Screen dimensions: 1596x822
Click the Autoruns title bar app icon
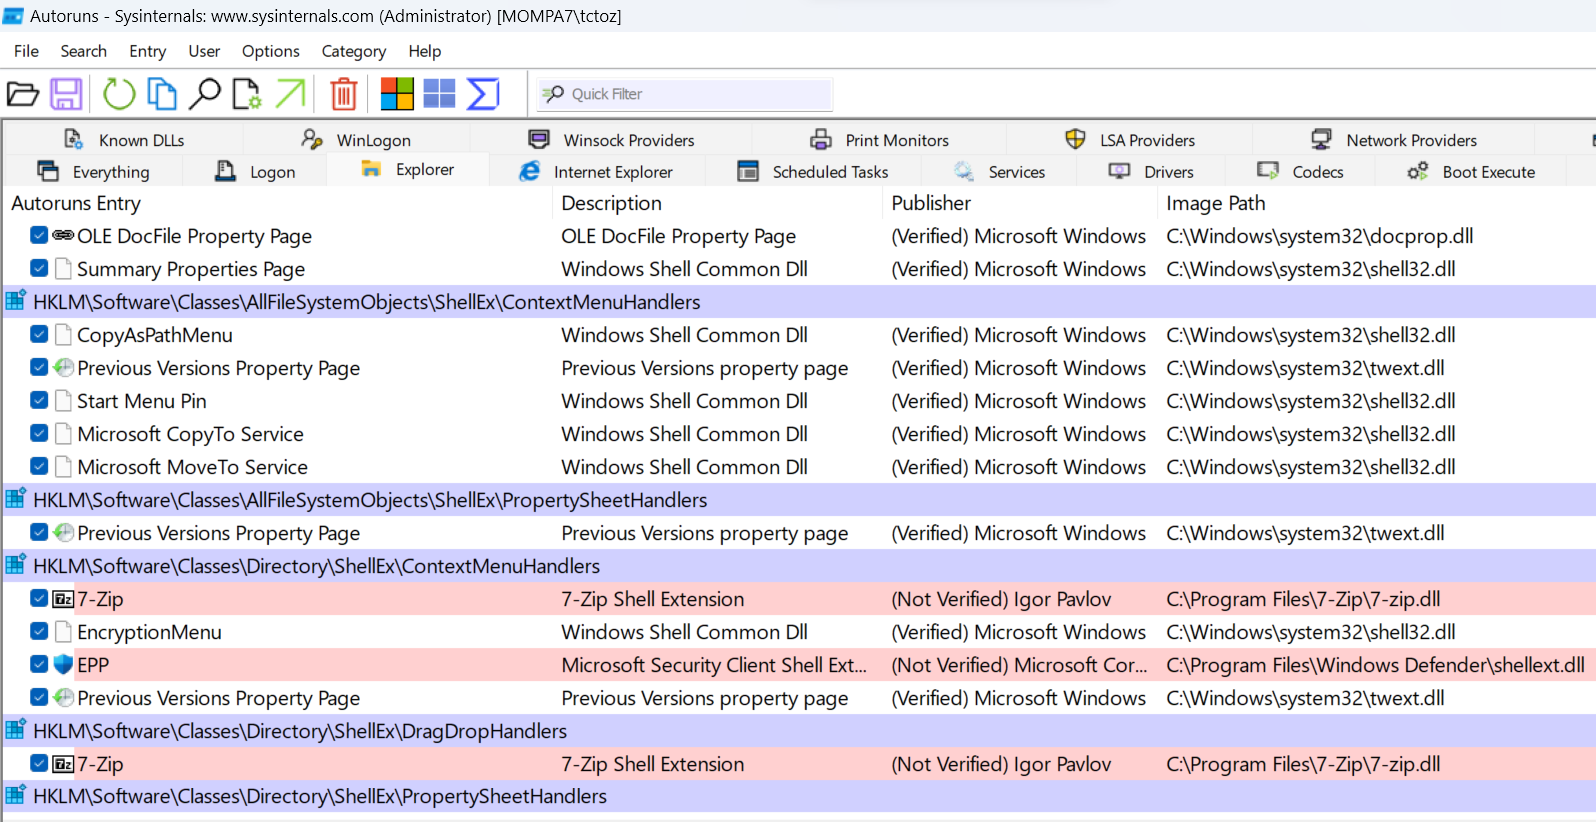tap(13, 15)
